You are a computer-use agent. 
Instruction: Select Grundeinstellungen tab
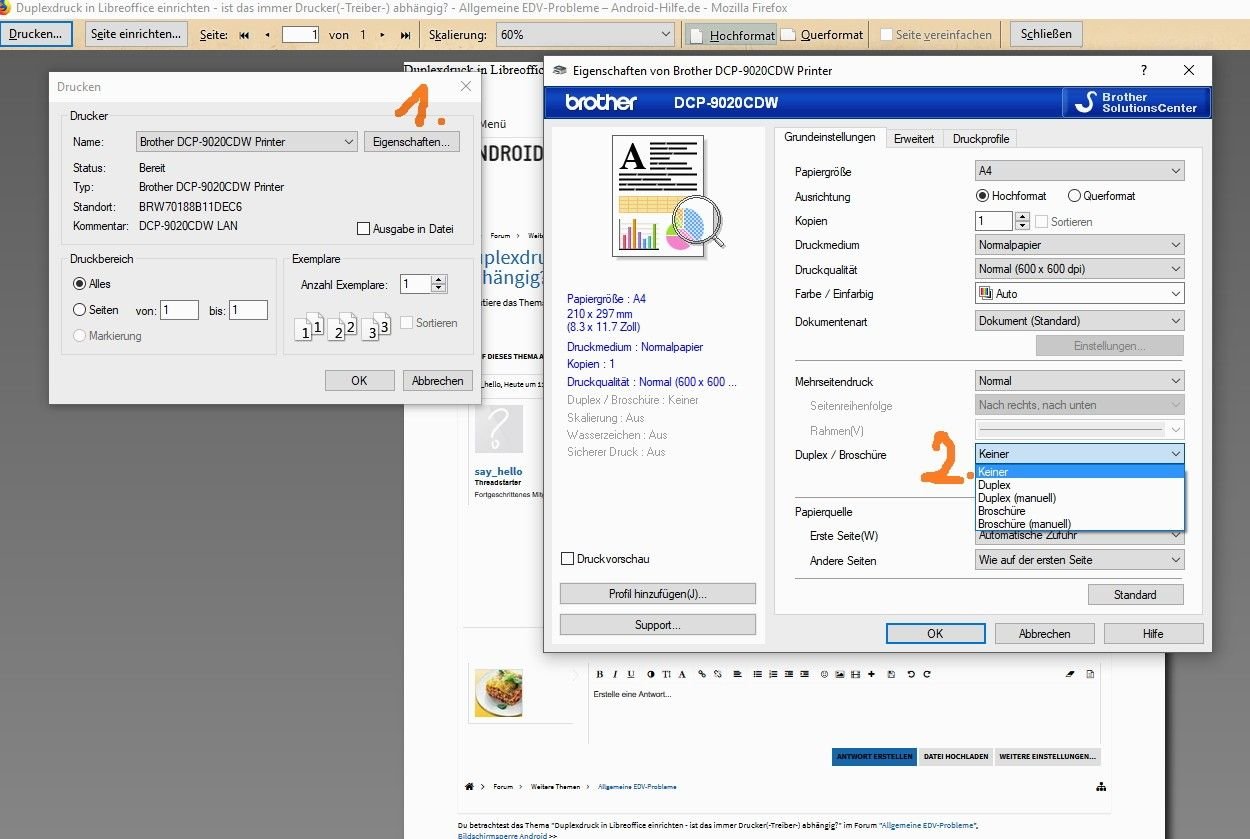829,137
